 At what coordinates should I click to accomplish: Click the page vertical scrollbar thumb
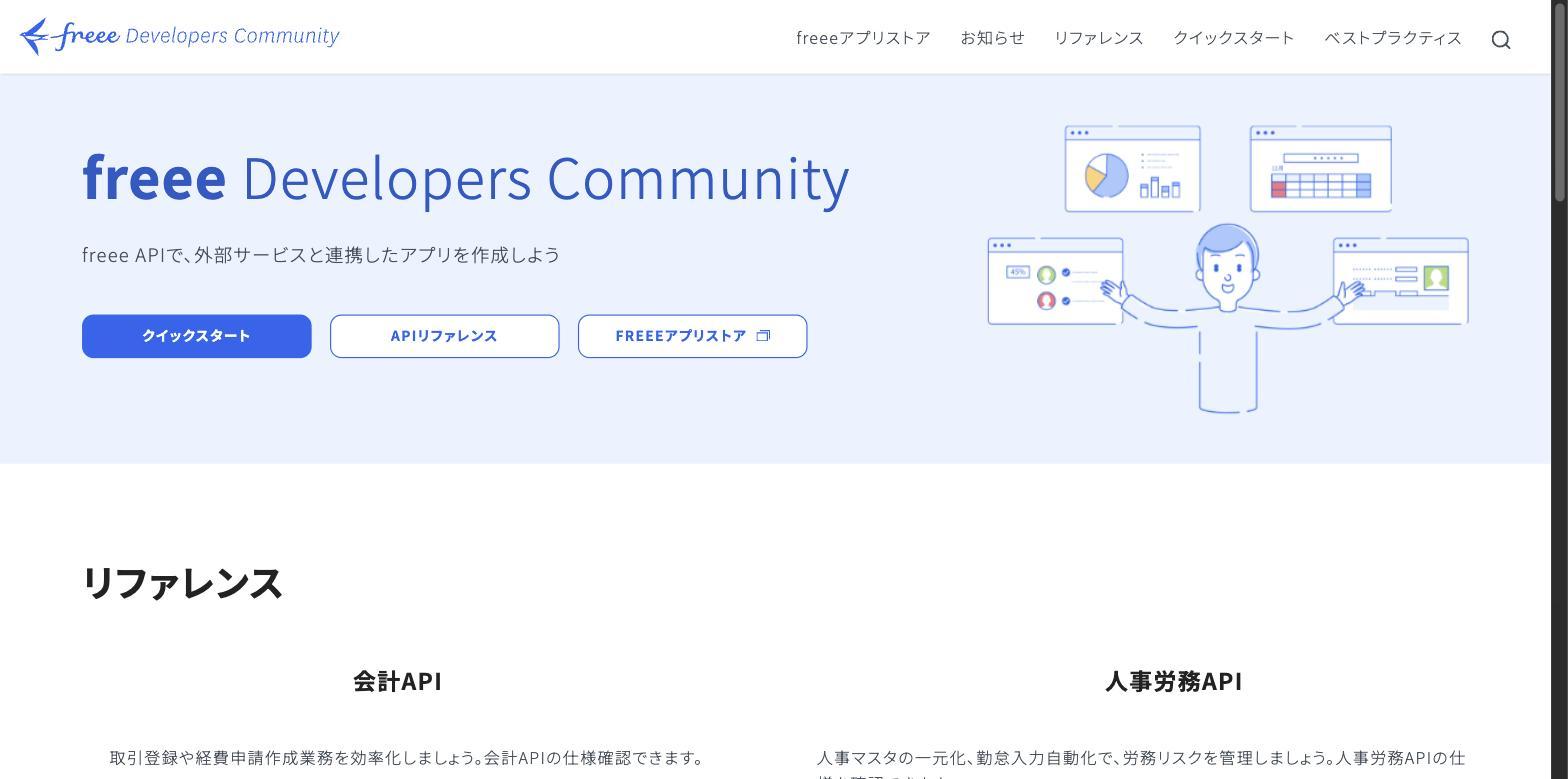click(1559, 101)
